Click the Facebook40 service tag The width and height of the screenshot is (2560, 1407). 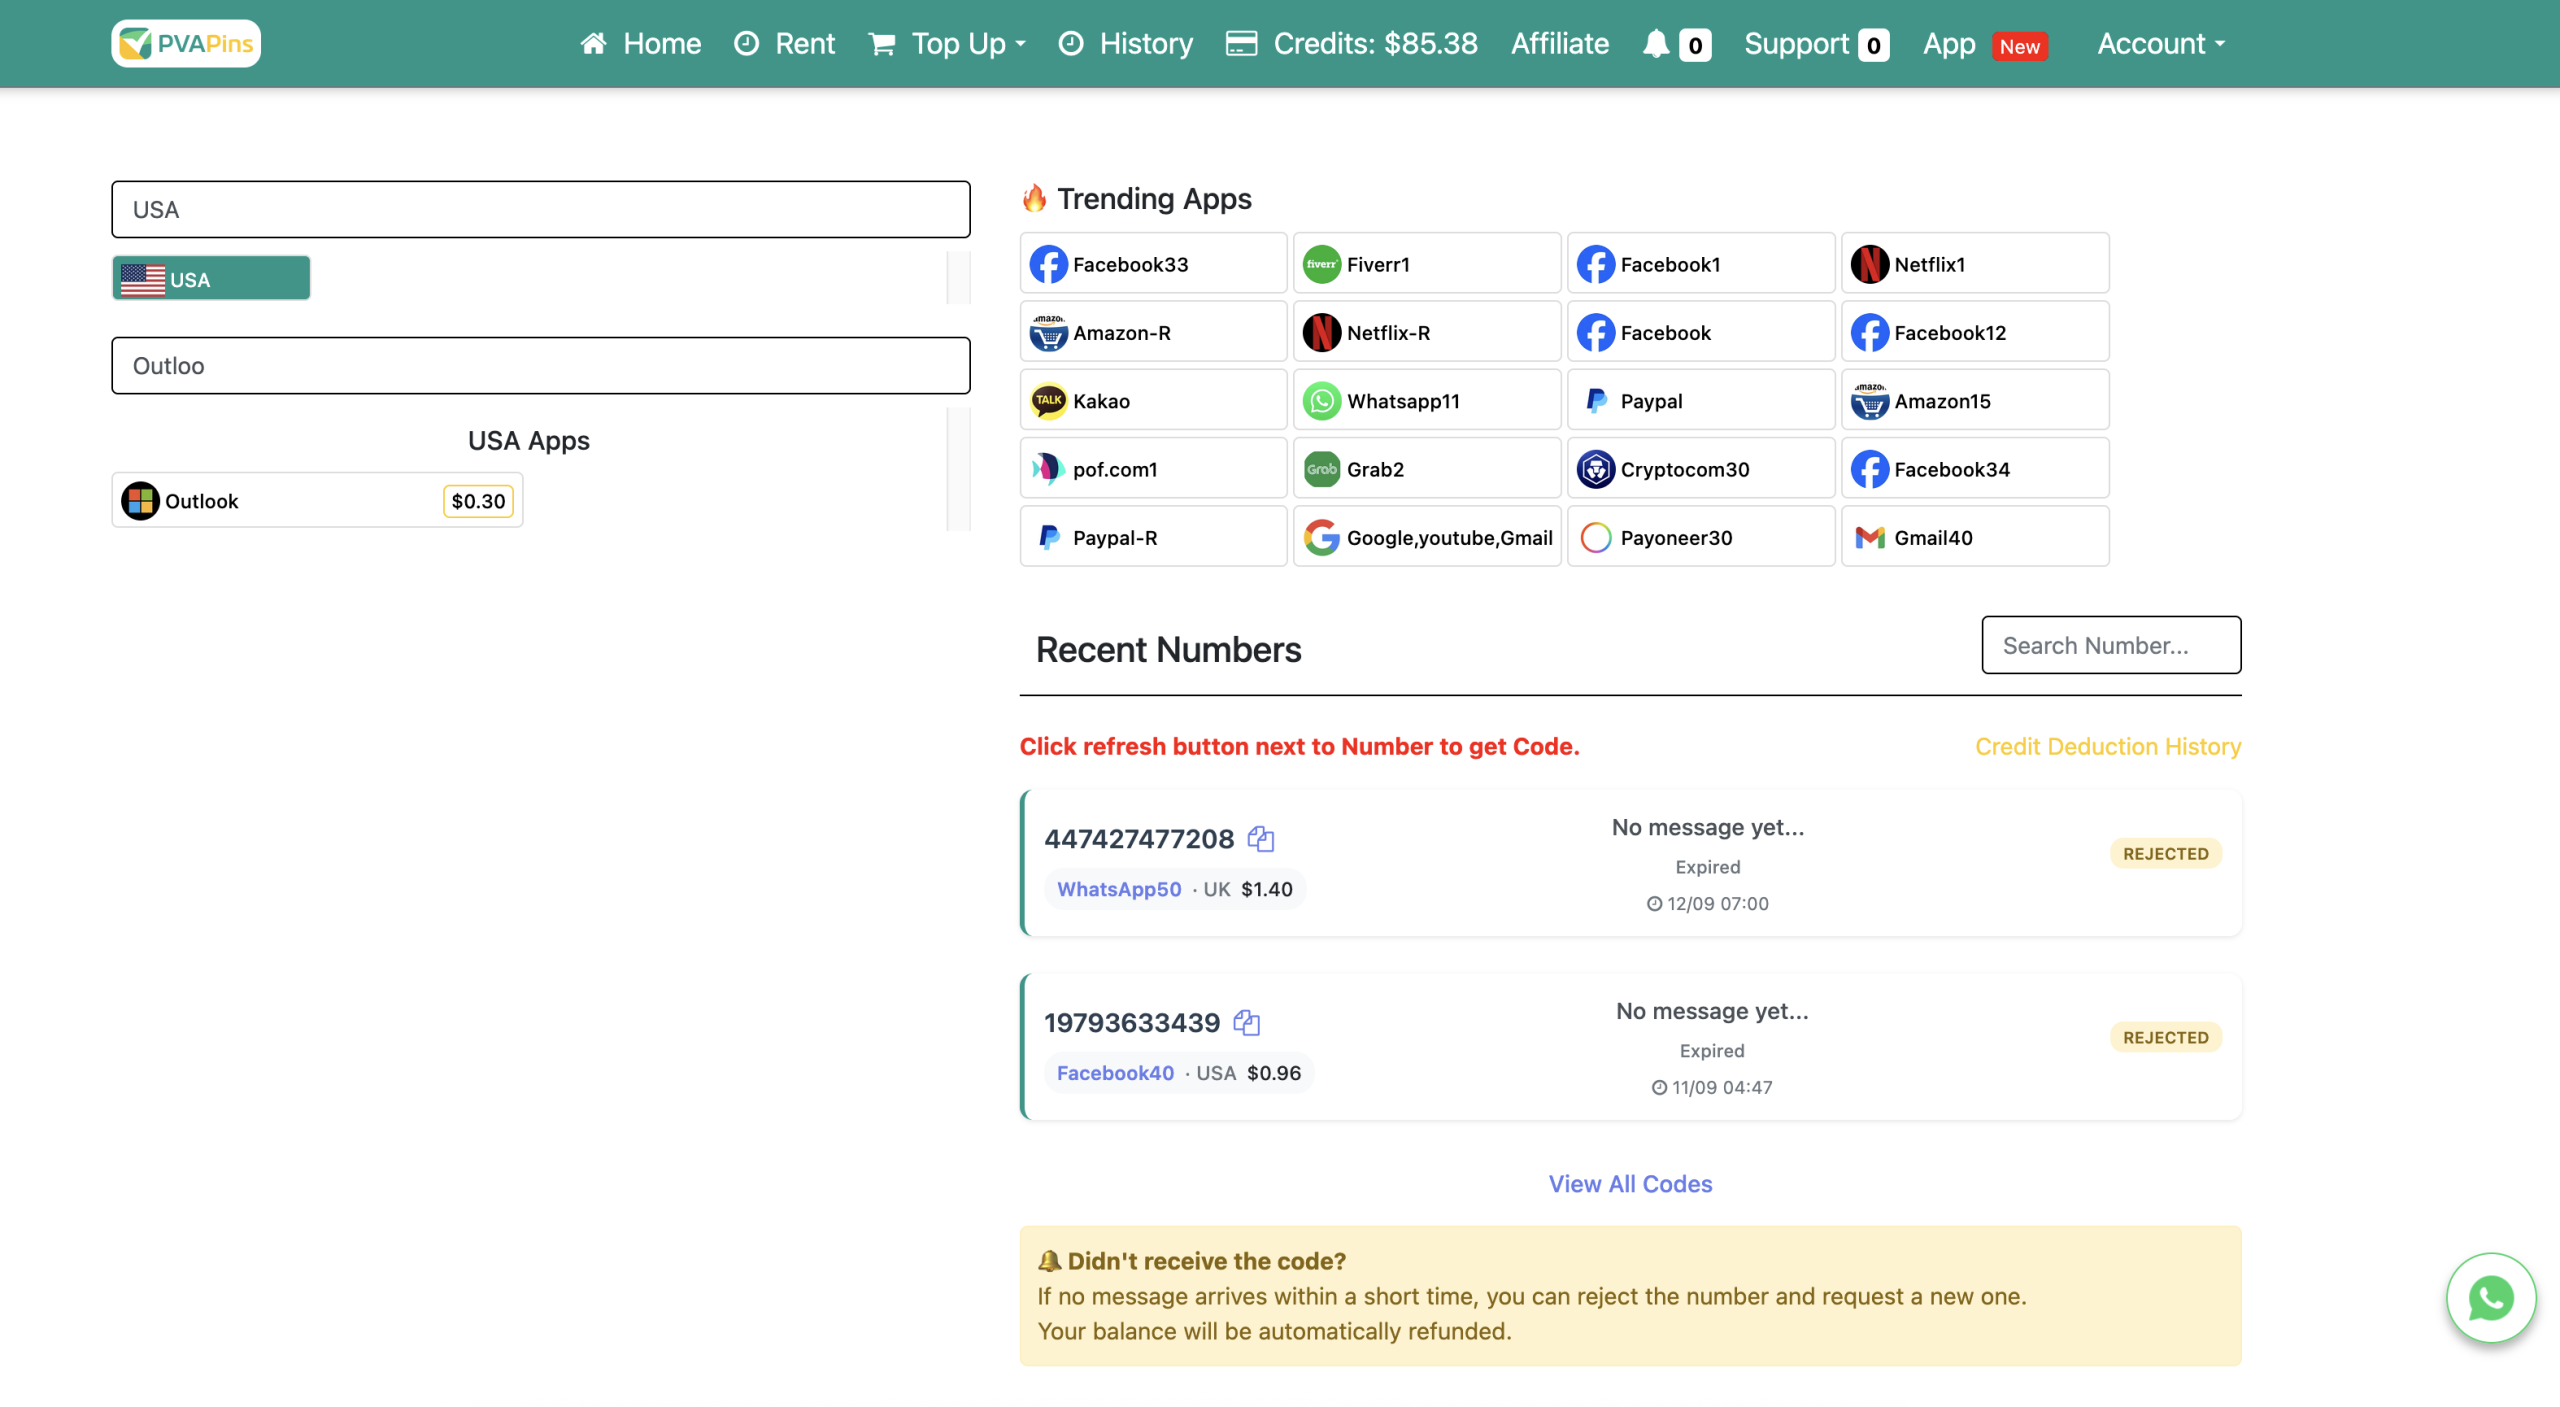[x=1115, y=1072]
